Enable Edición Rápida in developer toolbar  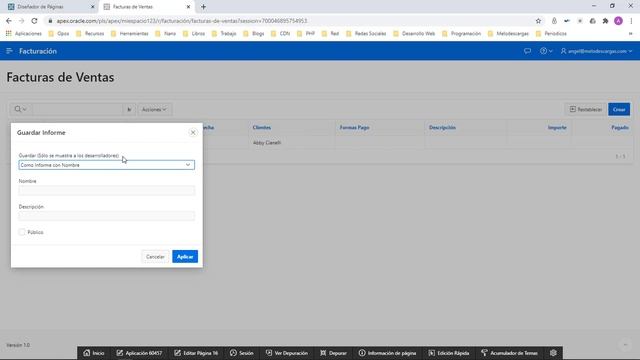click(x=449, y=353)
